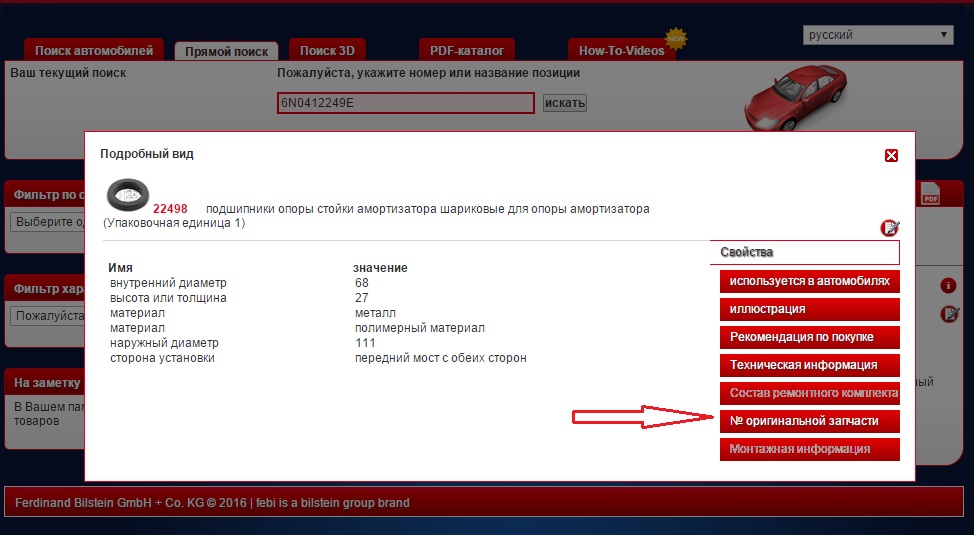Image resolution: width=974 pixels, height=535 pixels.
Task: Click the Имя column header
Action: click(x=121, y=268)
